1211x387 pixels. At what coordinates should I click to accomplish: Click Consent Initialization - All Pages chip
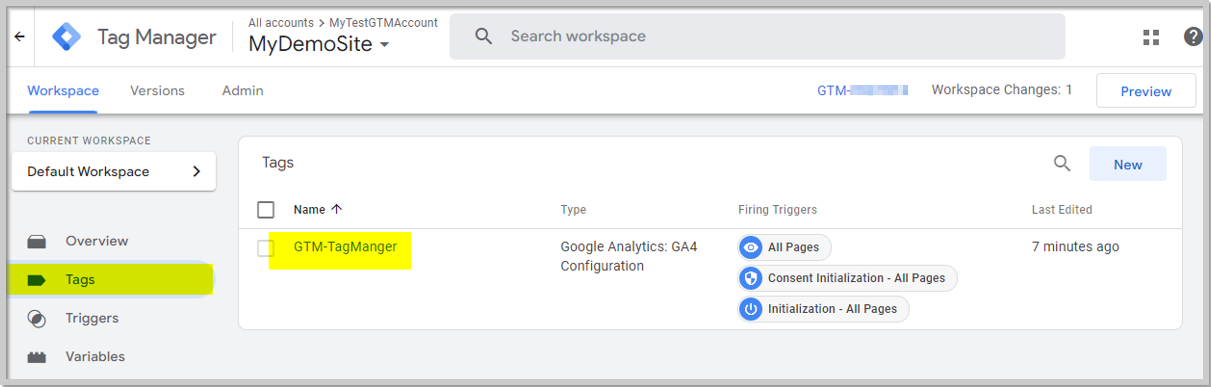848,278
